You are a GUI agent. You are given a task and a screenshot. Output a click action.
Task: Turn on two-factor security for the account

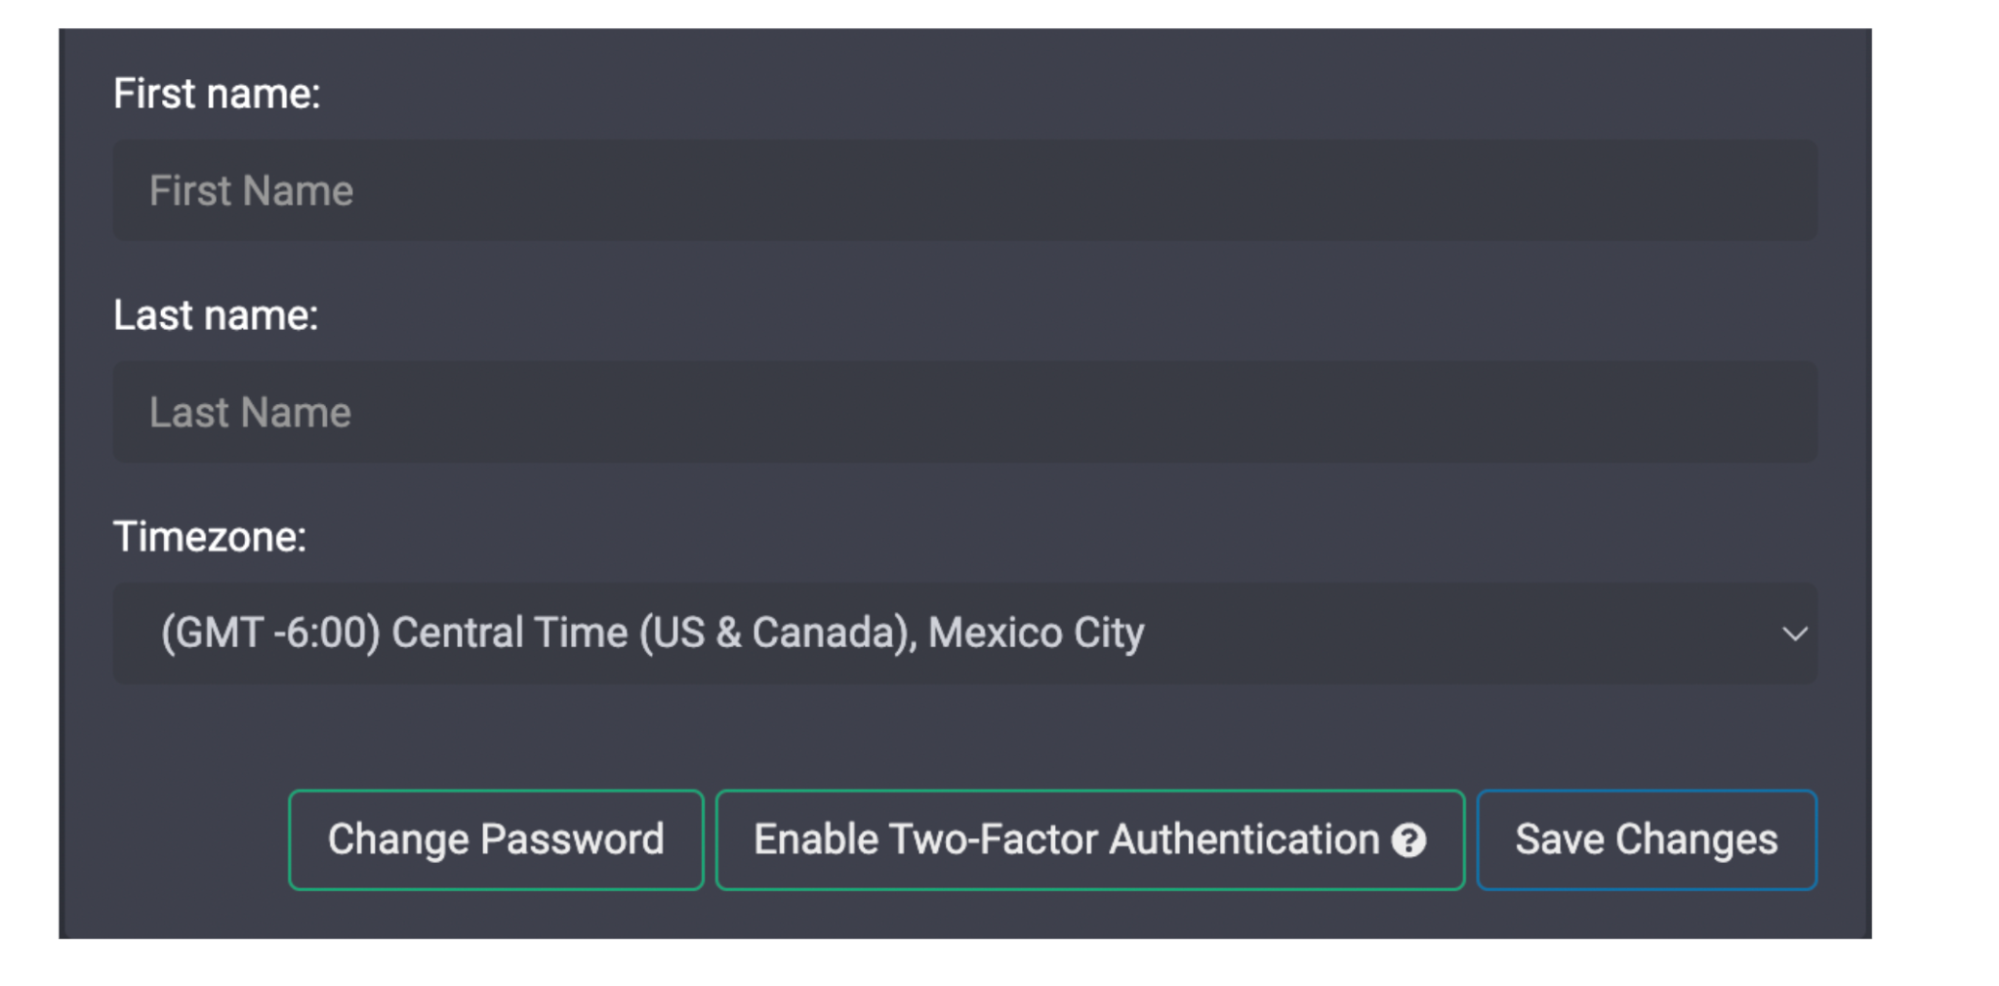[1088, 840]
